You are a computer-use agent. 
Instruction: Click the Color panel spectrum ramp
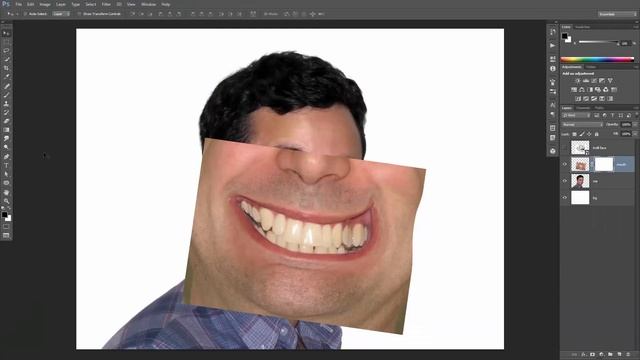pos(597,59)
